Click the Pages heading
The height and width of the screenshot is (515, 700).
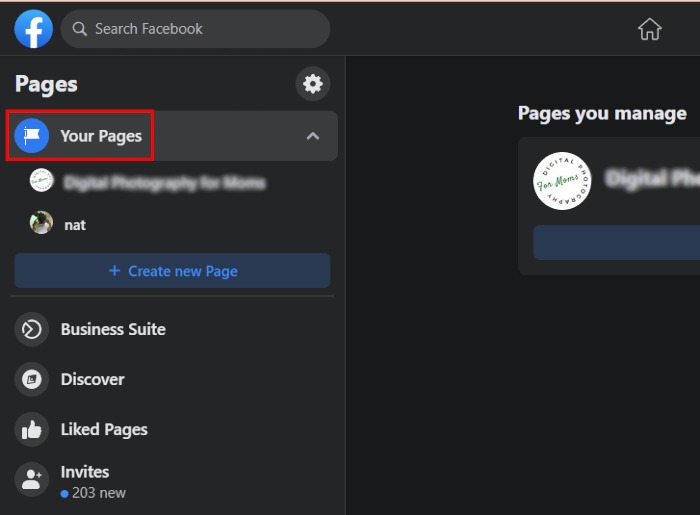pyautogui.click(x=46, y=84)
